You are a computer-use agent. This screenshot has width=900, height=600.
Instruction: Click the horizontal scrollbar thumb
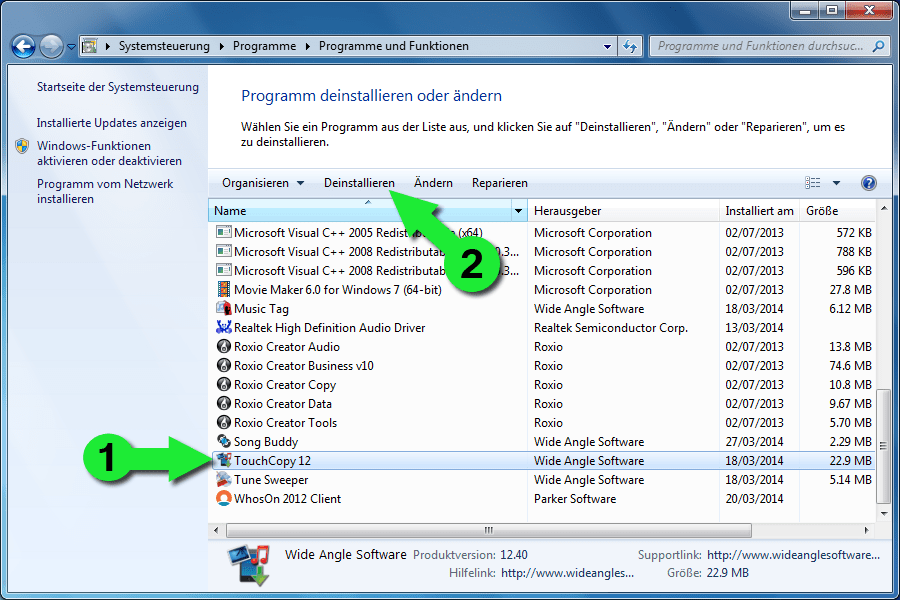click(488, 530)
